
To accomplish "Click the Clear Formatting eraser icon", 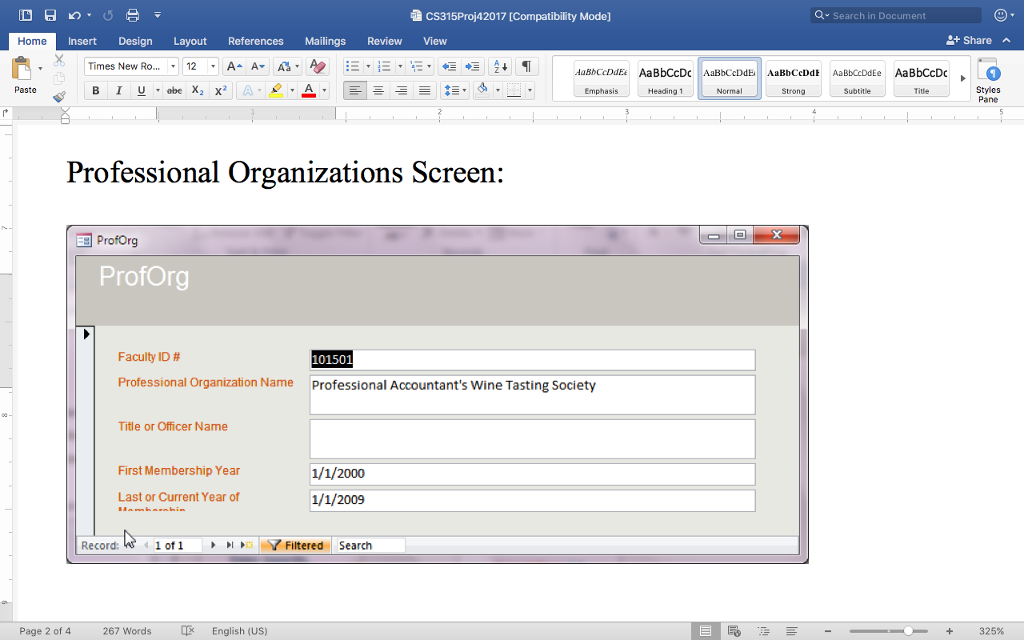I will tap(318, 66).
